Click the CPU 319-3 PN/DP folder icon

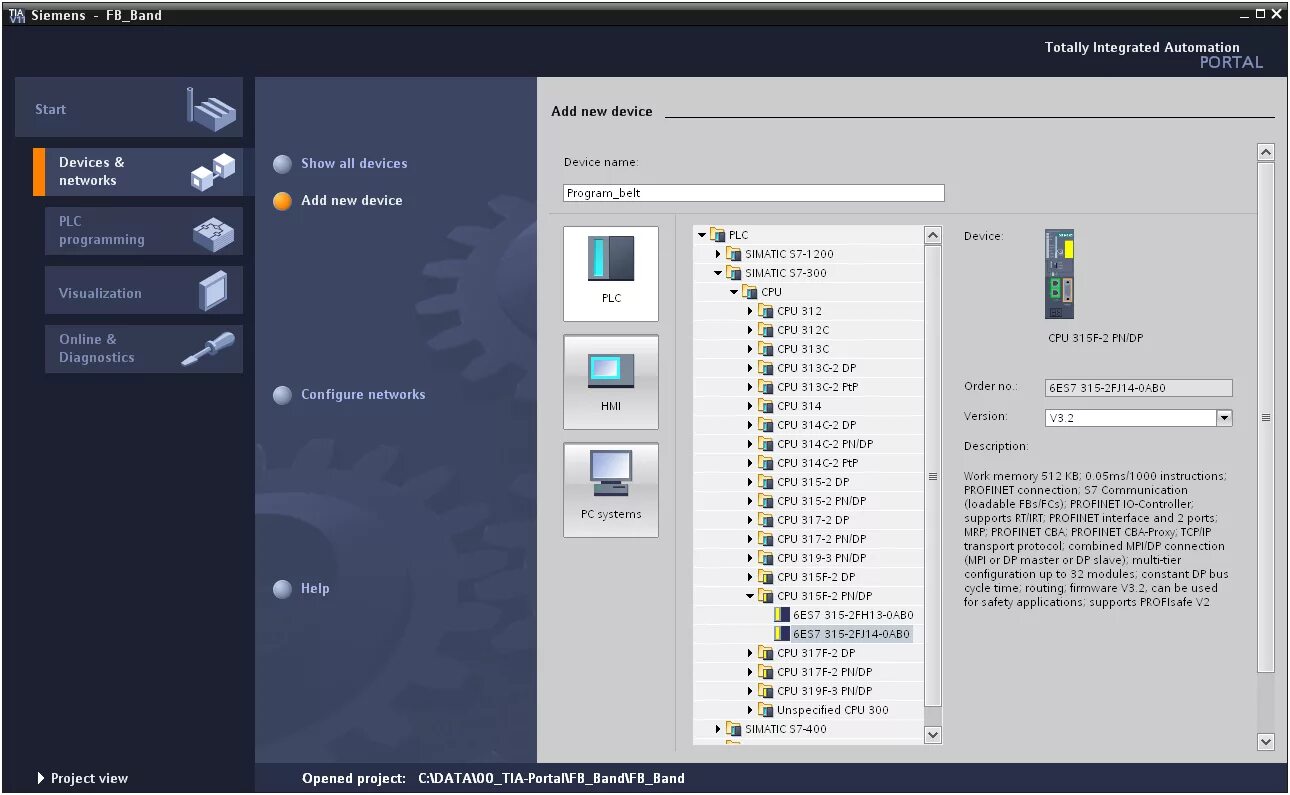[766, 558]
